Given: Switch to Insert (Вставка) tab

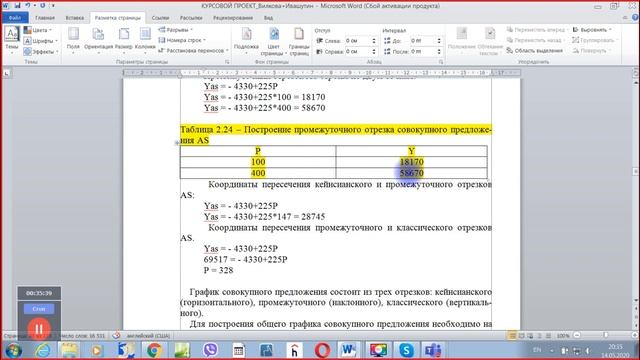Looking at the screenshot, I should pyautogui.click(x=75, y=18).
